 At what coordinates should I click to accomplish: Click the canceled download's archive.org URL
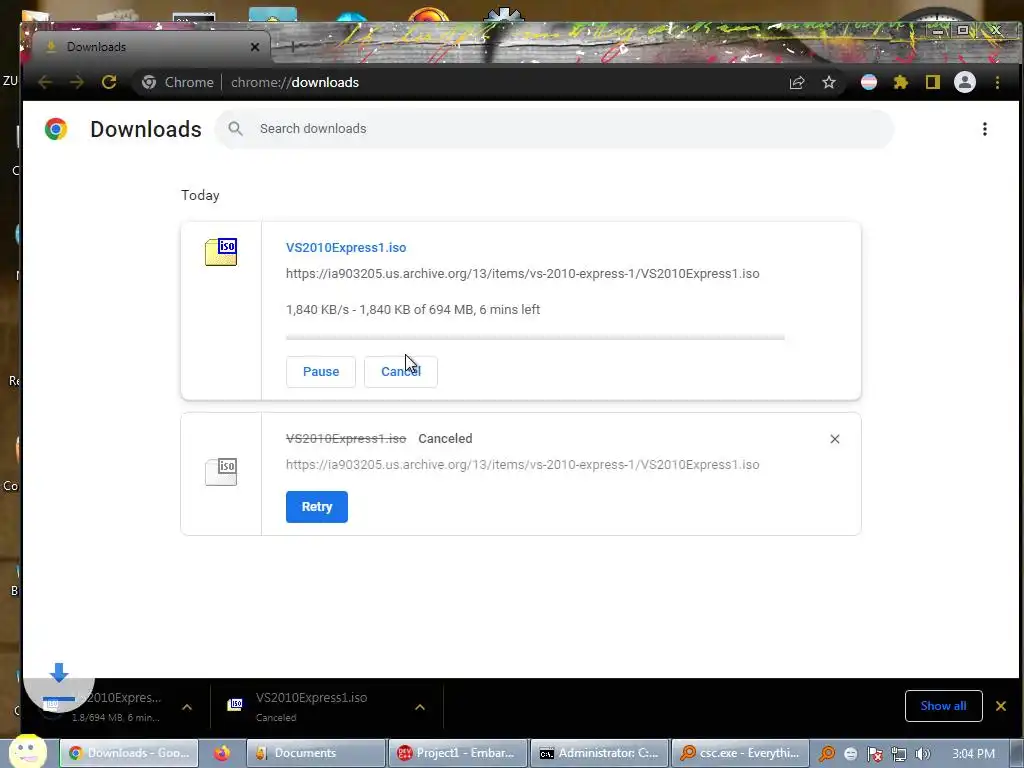click(x=522, y=464)
